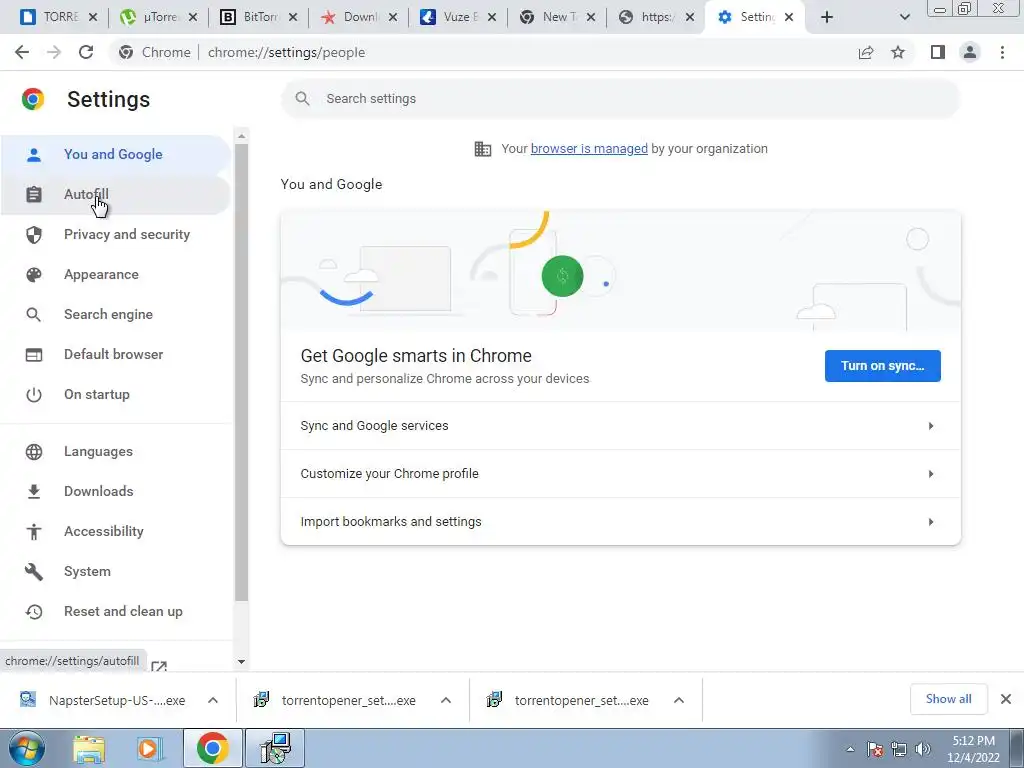Switch to the Vuze tab
Viewport: 1024px width, 768px height.
(x=458, y=17)
